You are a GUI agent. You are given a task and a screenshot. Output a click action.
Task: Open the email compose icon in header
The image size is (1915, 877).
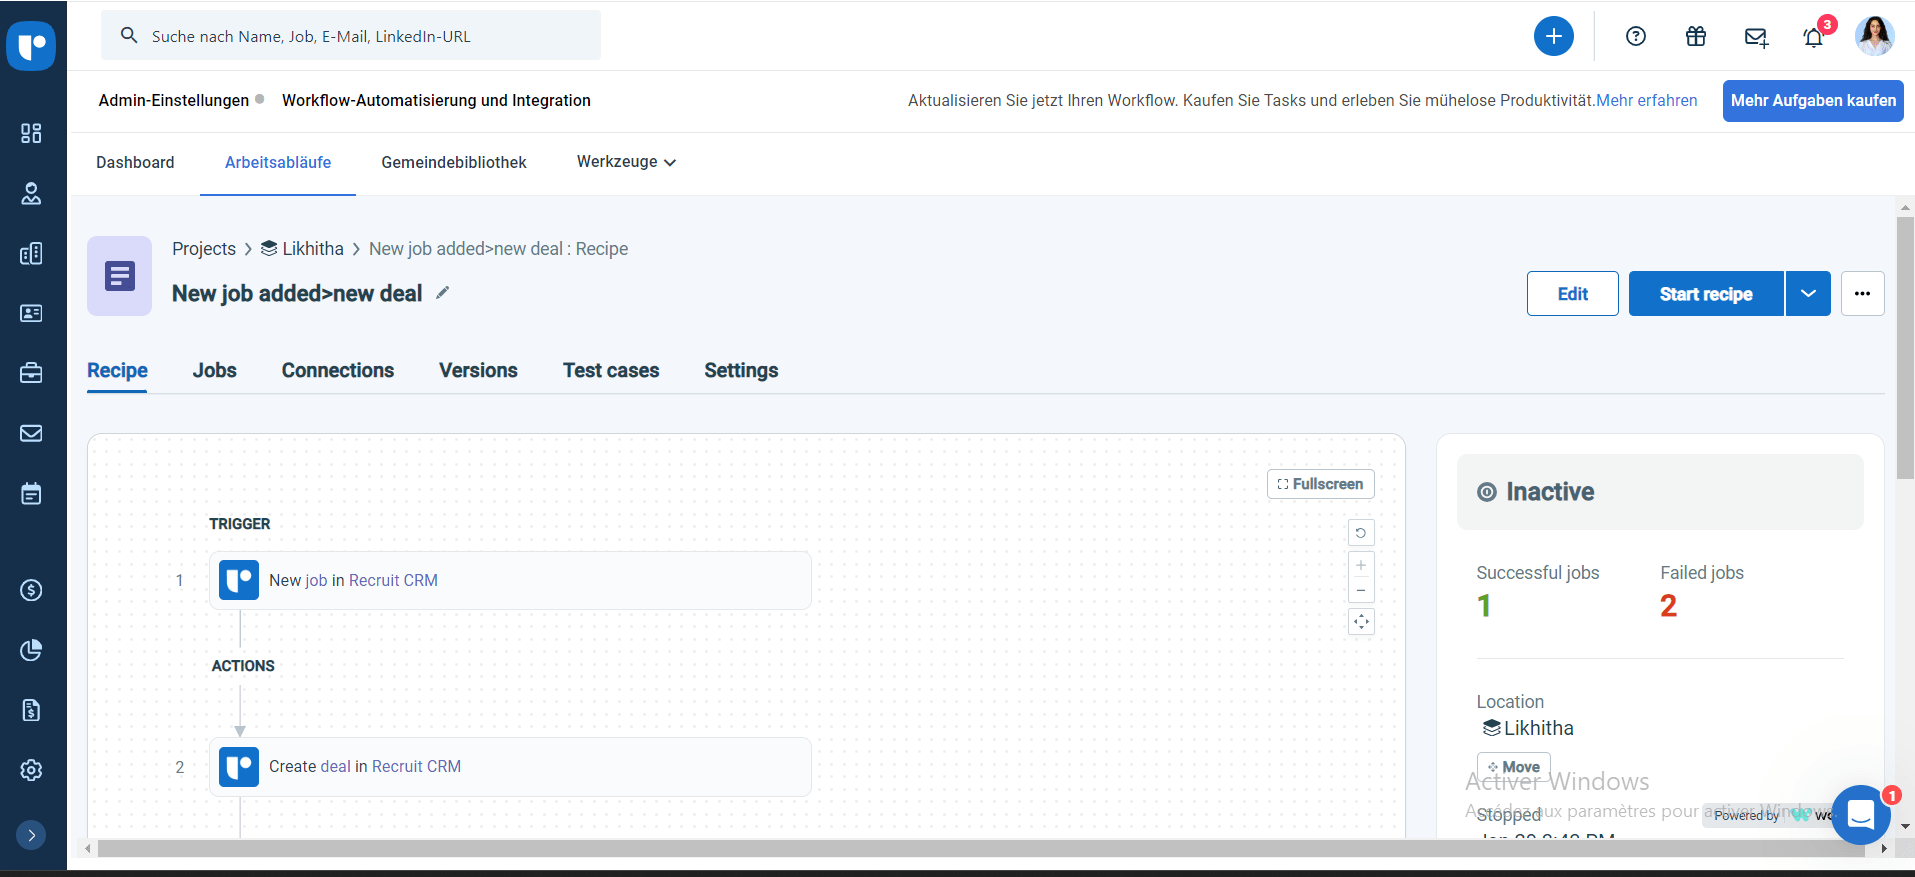[x=1756, y=37]
